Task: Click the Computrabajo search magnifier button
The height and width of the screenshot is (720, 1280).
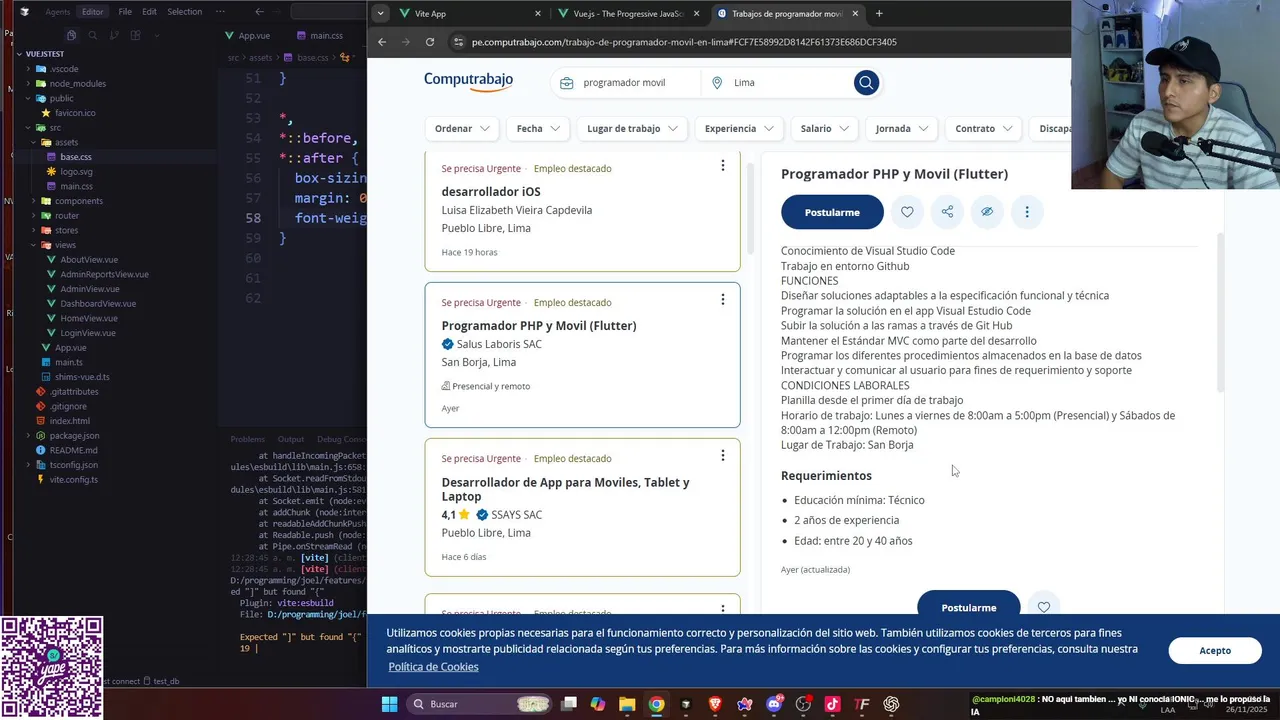Action: click(x=866, y=82)
